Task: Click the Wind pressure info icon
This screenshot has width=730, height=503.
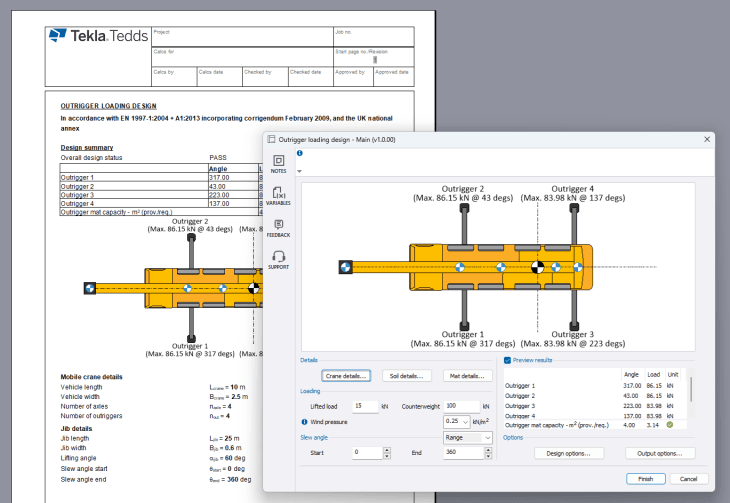Action: pyautogui.click(x=304, y=422)
